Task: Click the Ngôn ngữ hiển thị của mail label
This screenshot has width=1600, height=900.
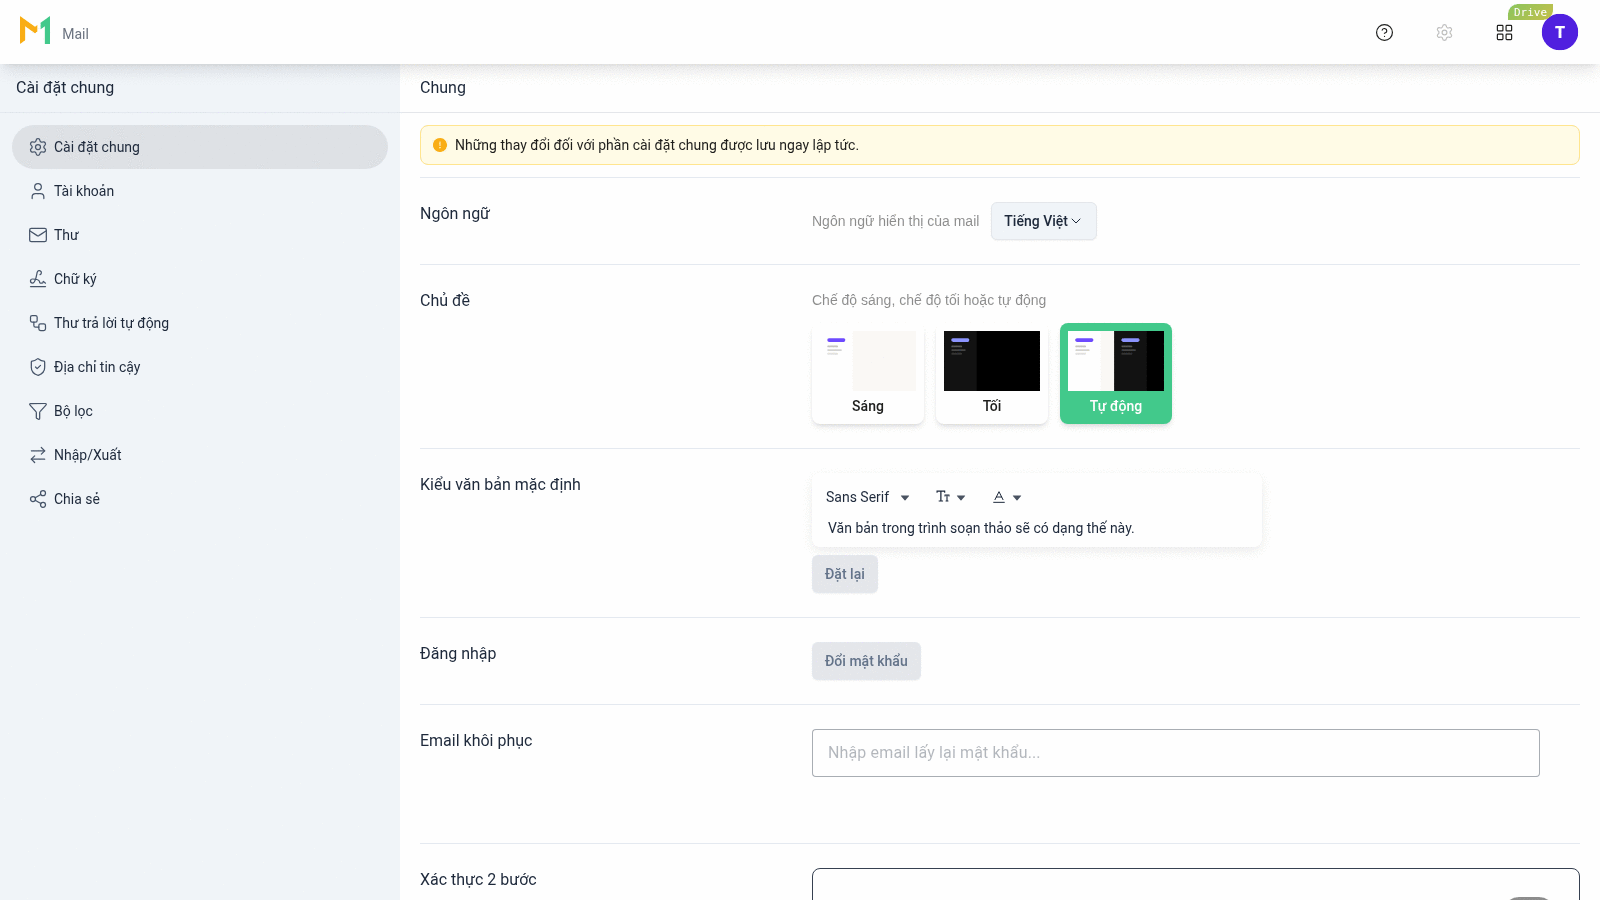Action: point(896,221)
